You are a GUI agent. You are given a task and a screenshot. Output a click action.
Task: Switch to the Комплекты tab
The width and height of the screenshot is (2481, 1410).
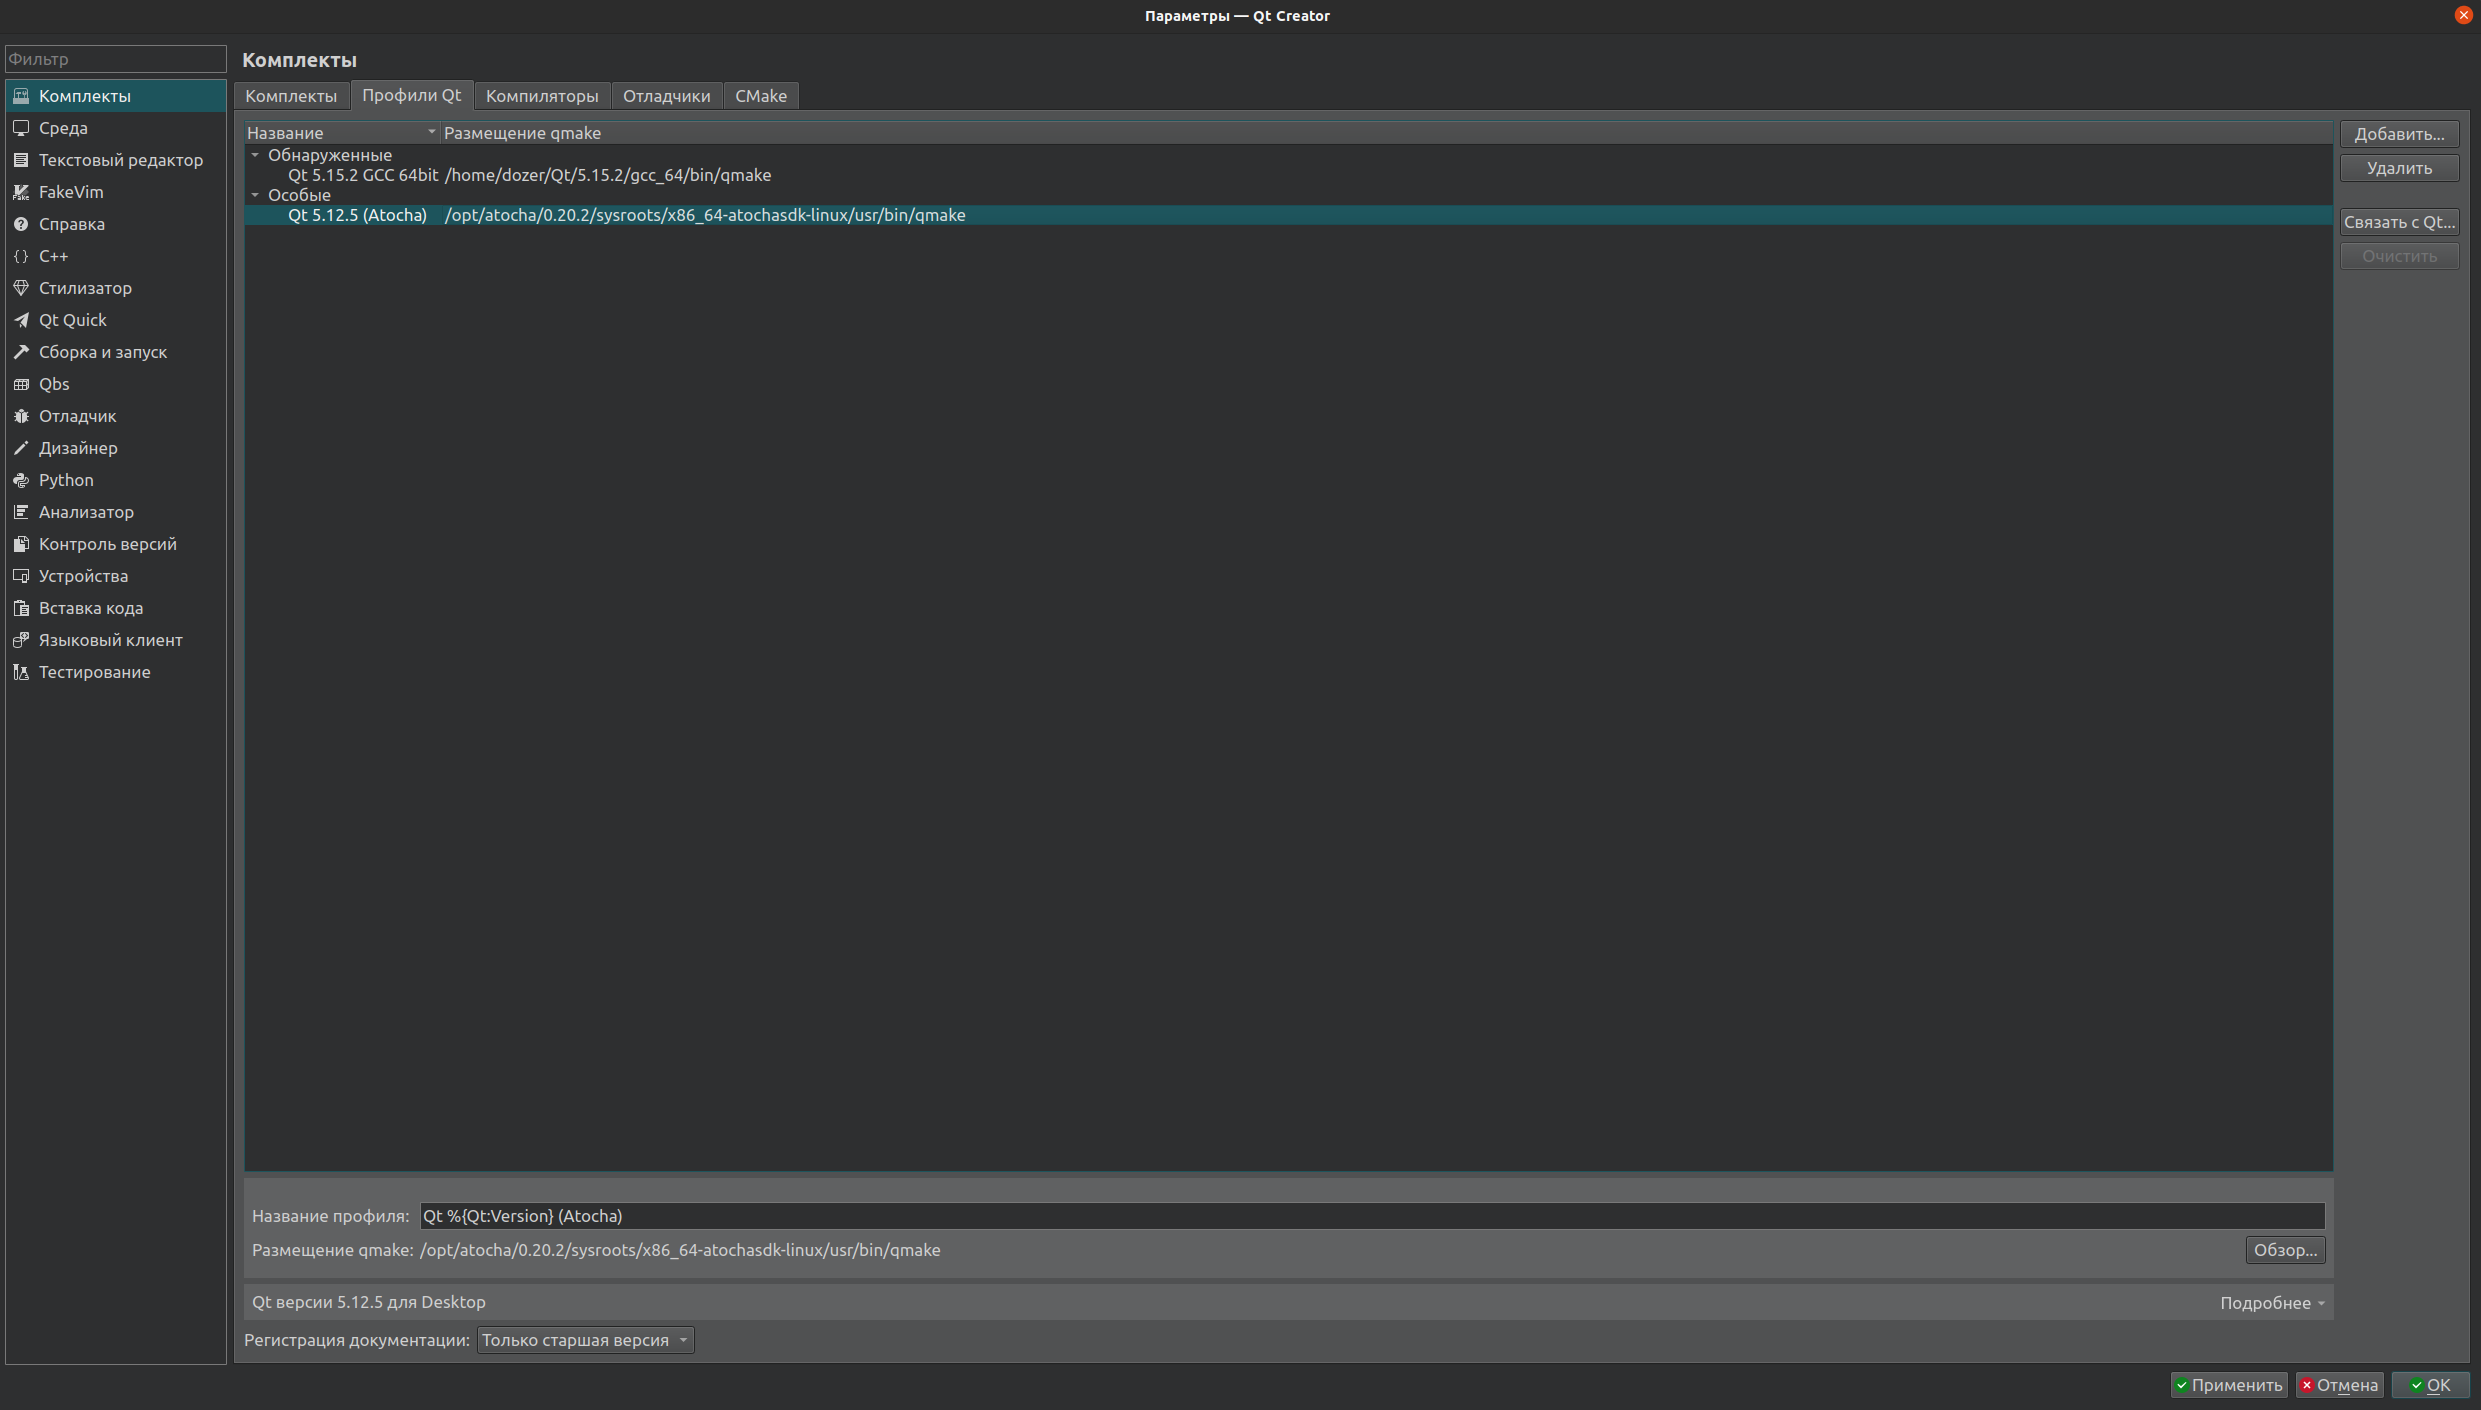[291, 96]
